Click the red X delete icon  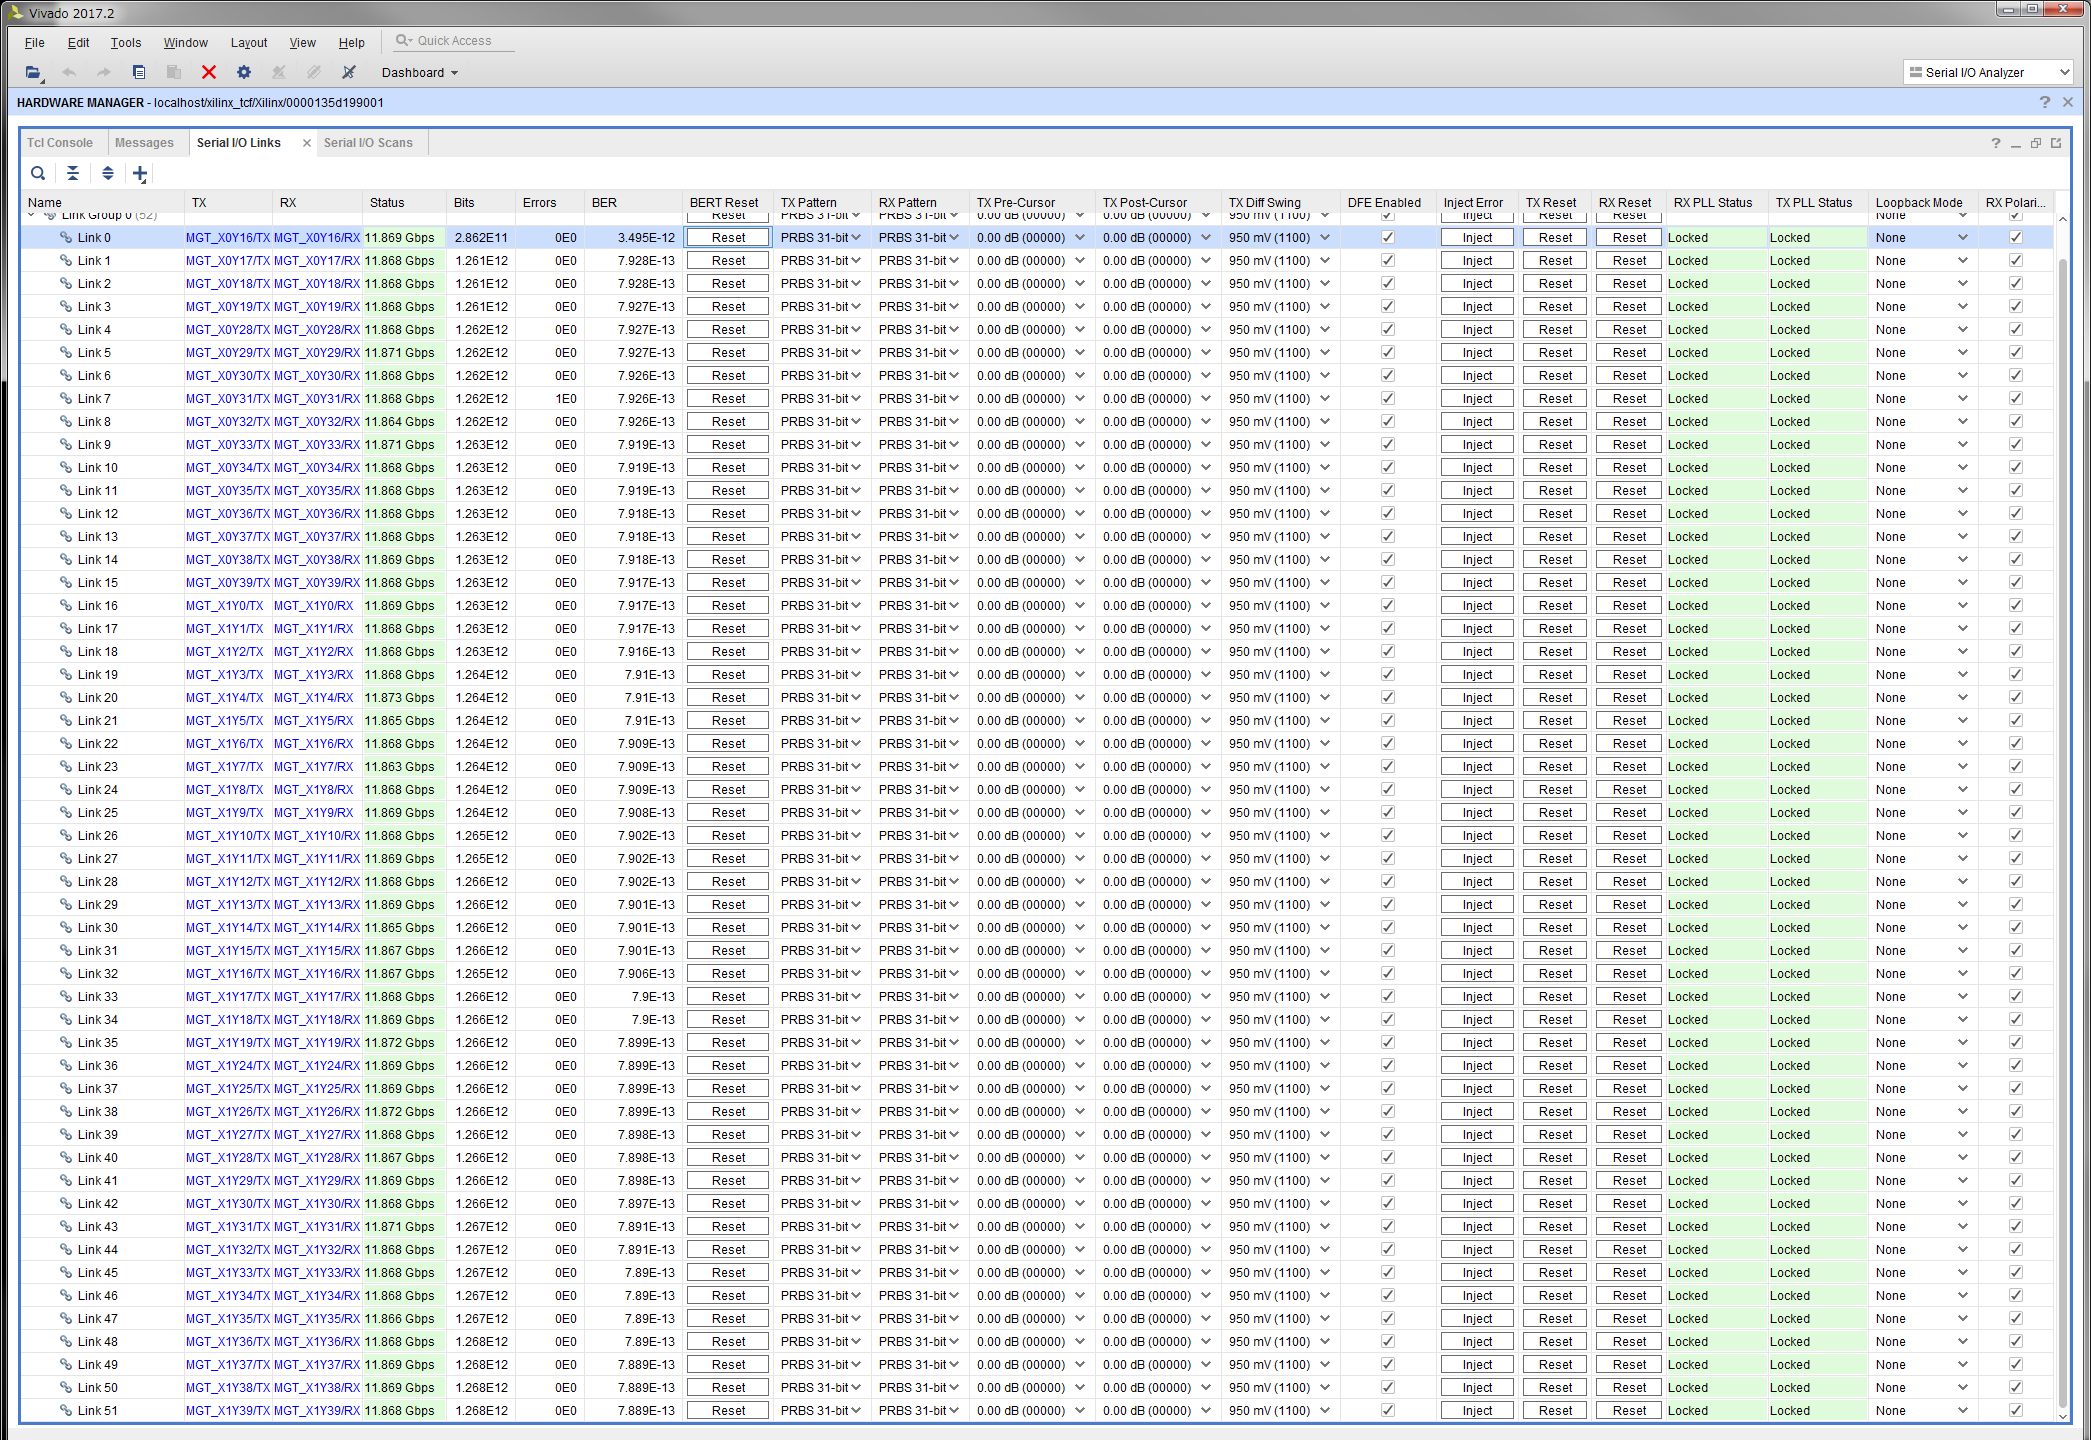click(x=209, y=72)
